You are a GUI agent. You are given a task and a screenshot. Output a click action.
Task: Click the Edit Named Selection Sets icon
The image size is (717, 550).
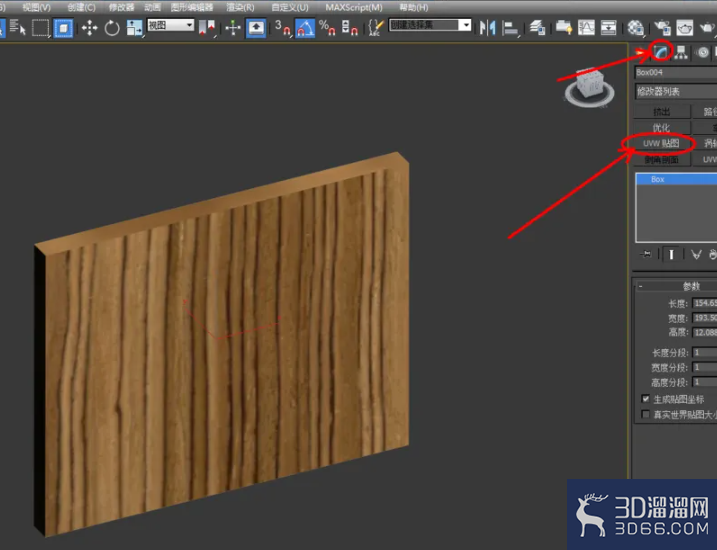point(375,28)
